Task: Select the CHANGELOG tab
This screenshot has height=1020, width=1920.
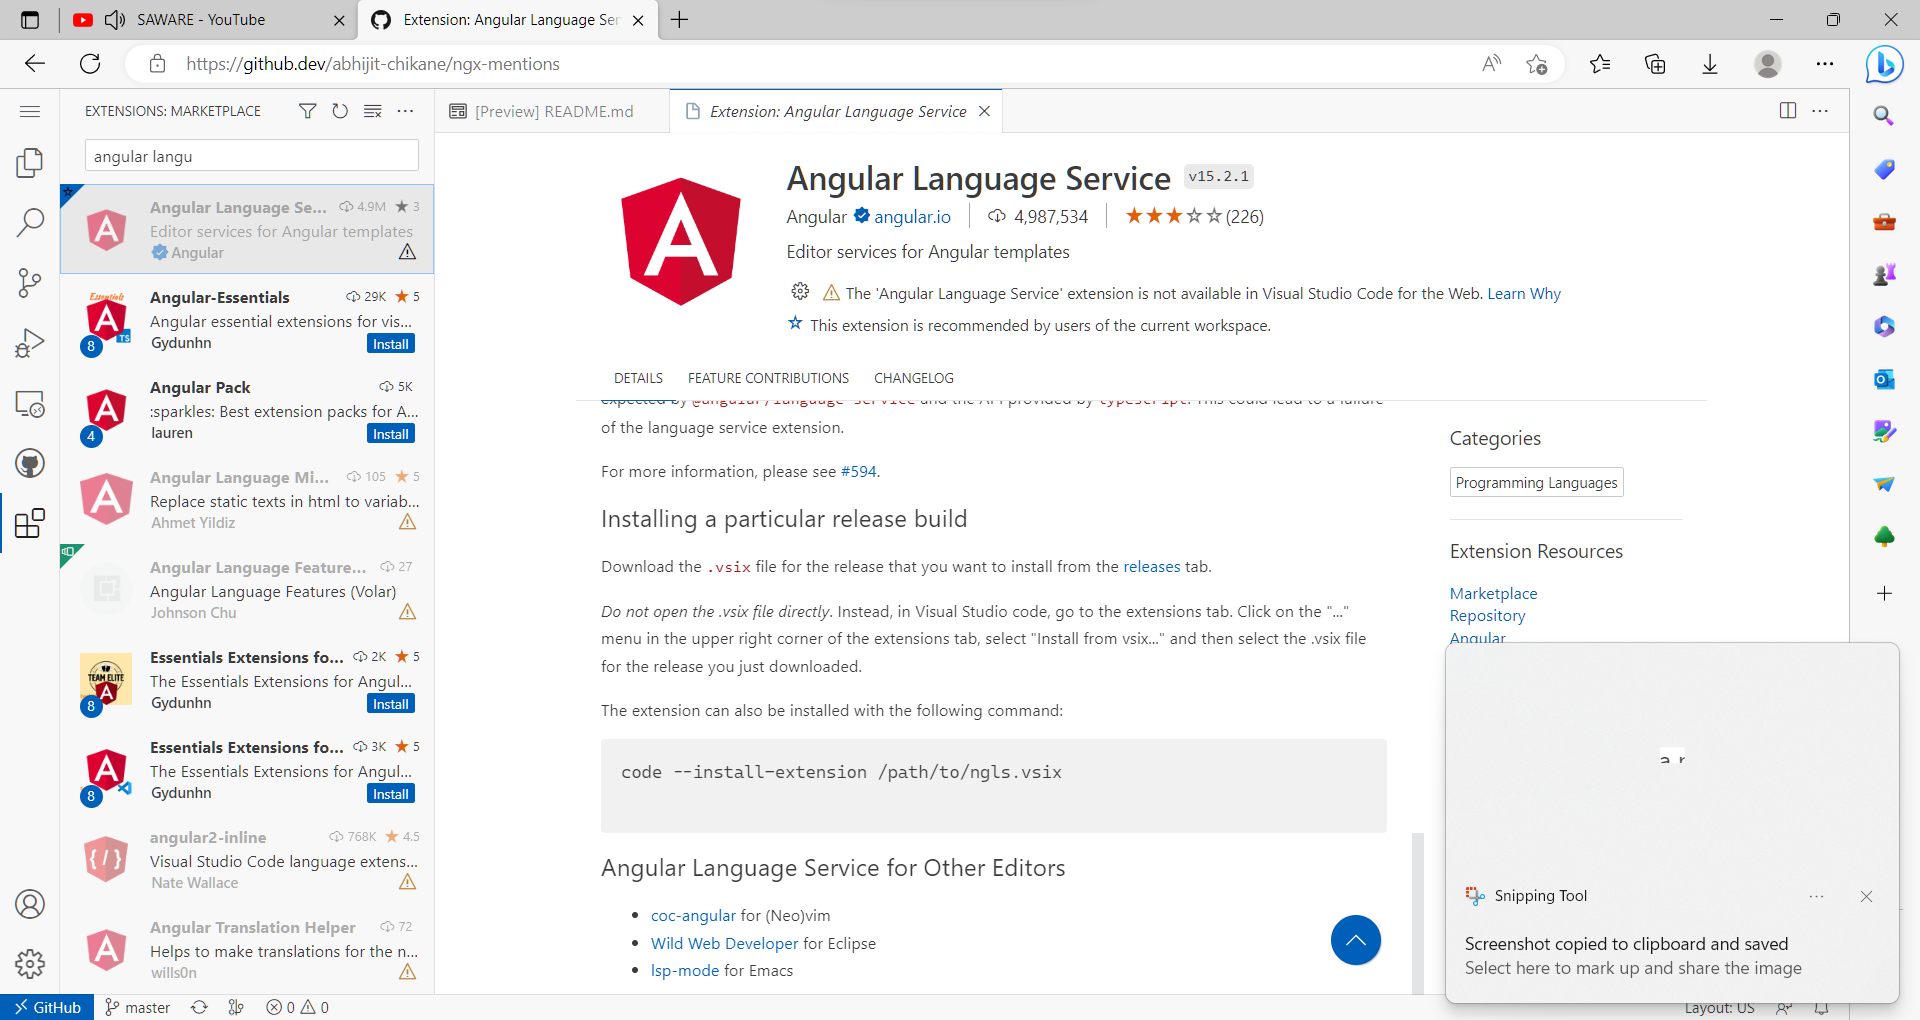Action: [x=914, y=378]
